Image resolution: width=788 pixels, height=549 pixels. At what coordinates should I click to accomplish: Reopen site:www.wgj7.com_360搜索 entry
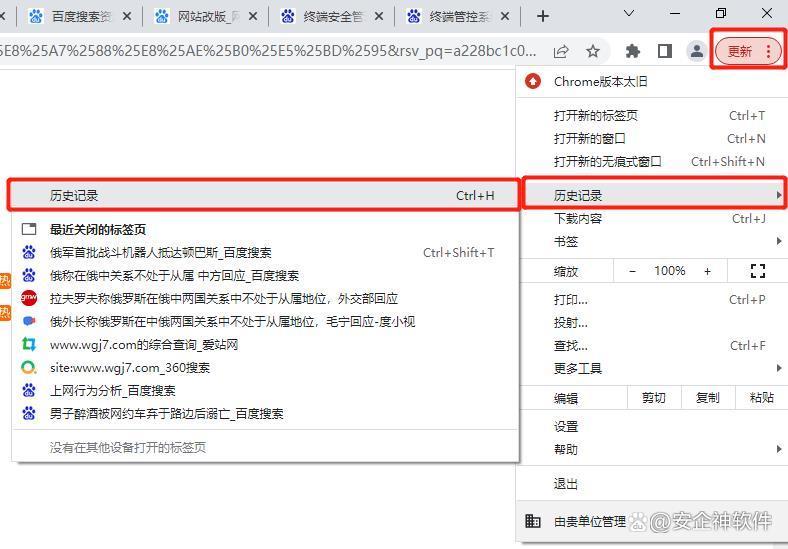coord(265,368)
